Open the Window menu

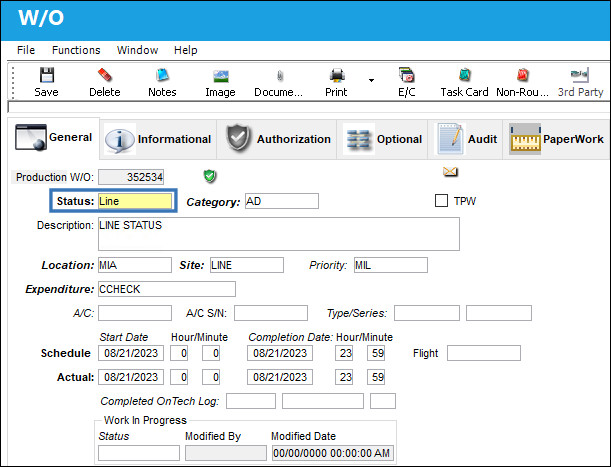137,50
